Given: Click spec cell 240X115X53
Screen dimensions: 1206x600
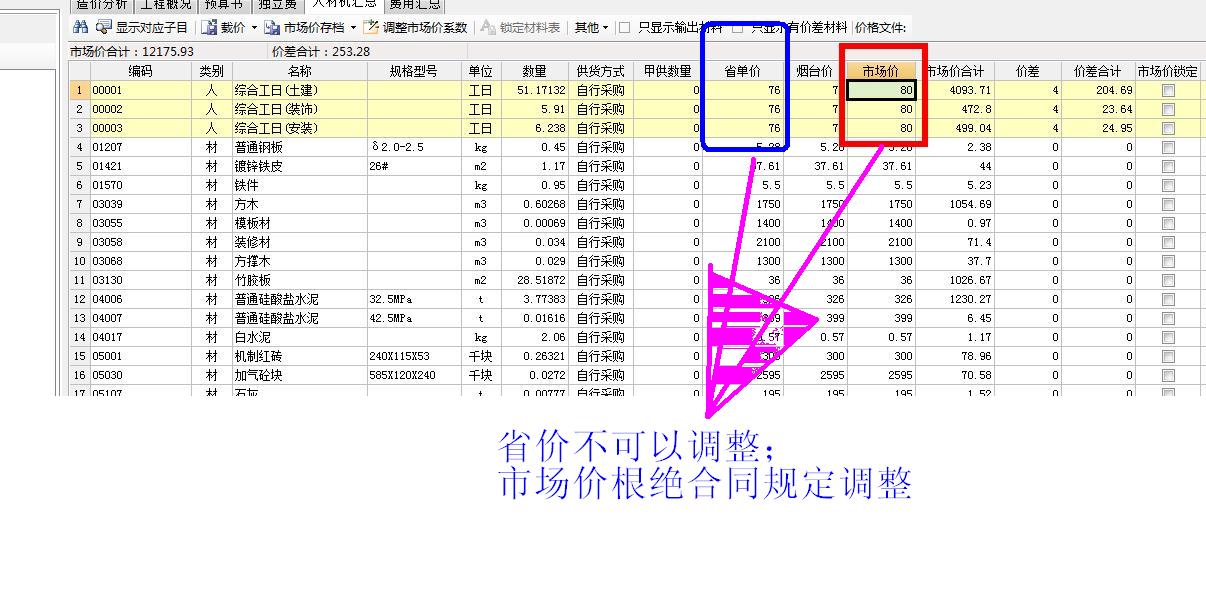Looking at the screenshot, I should tap(414, 356).
